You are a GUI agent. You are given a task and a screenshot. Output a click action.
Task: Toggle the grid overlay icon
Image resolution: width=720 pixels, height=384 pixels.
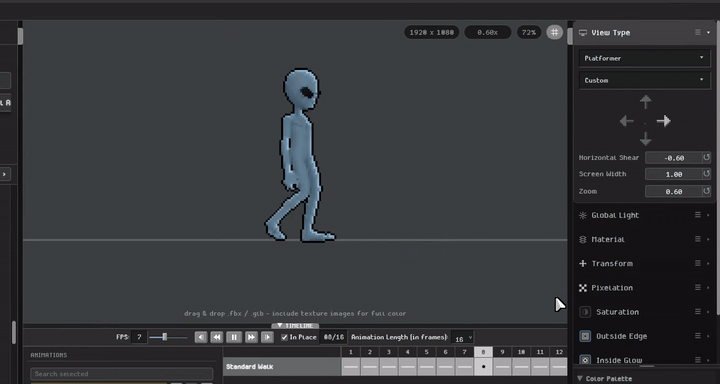coord(555,32)
